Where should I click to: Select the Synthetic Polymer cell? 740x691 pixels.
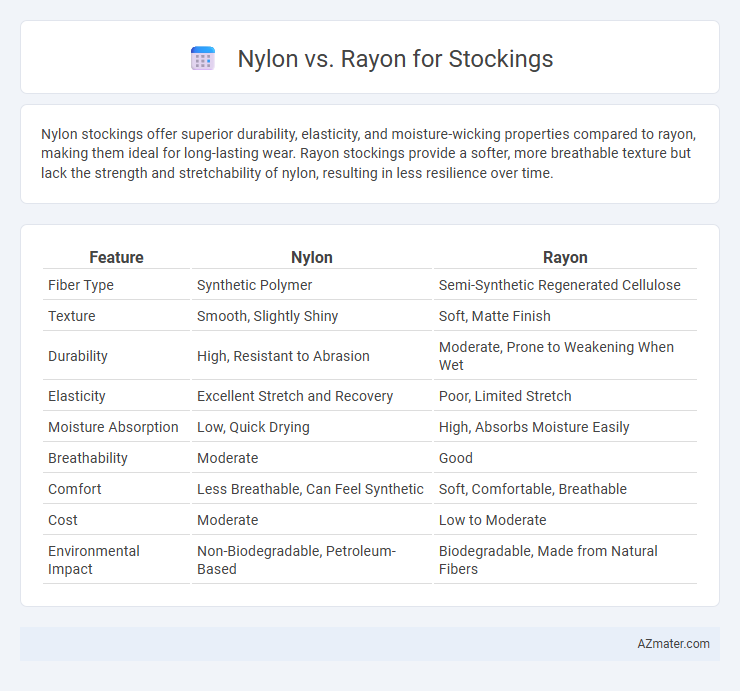(254, 285)
